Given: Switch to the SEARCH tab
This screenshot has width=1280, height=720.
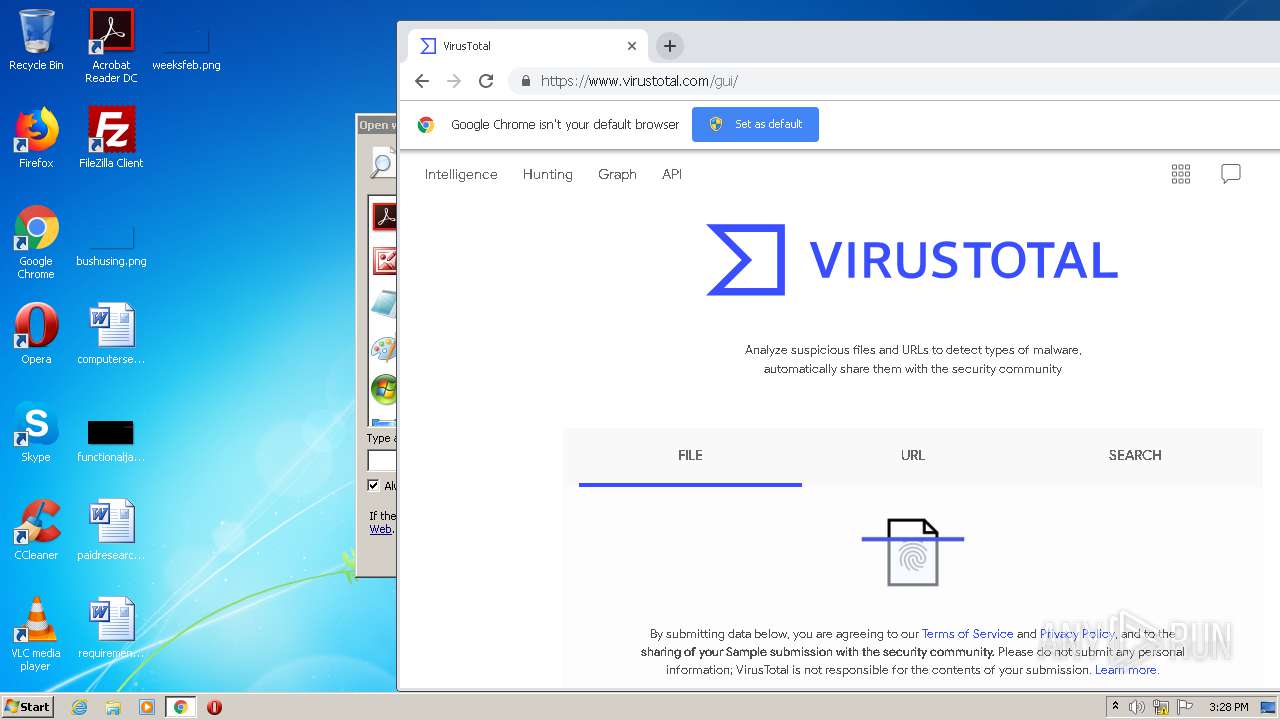Looking at the screenshot, I should tap(1135, 456).
